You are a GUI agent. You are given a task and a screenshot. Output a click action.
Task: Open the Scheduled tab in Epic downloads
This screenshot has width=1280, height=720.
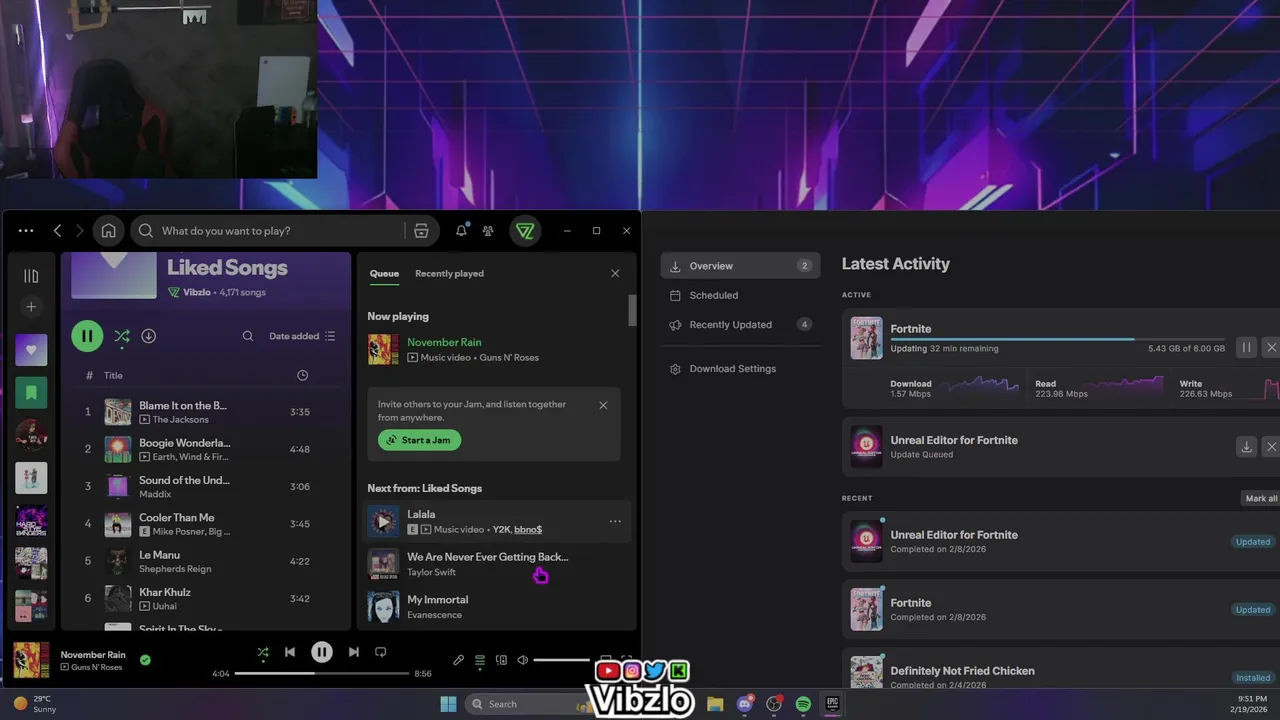pos(740,295)
